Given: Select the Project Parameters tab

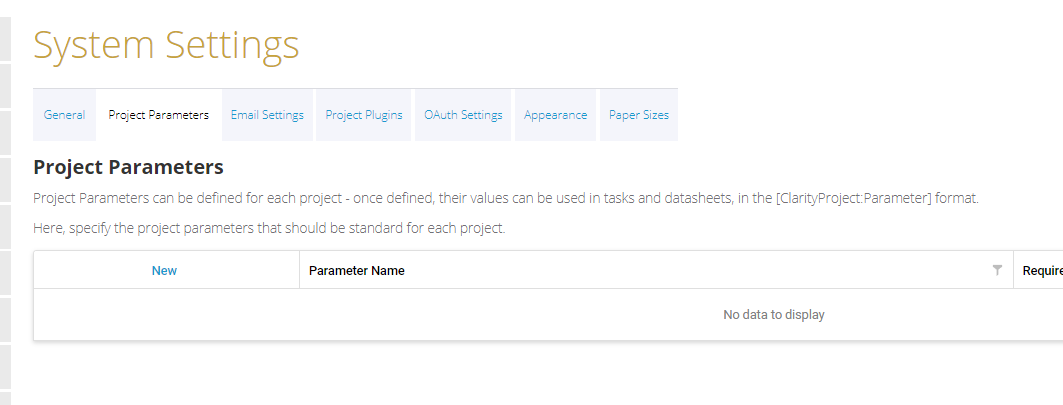Looking at the screenshot, I should 158,115.
